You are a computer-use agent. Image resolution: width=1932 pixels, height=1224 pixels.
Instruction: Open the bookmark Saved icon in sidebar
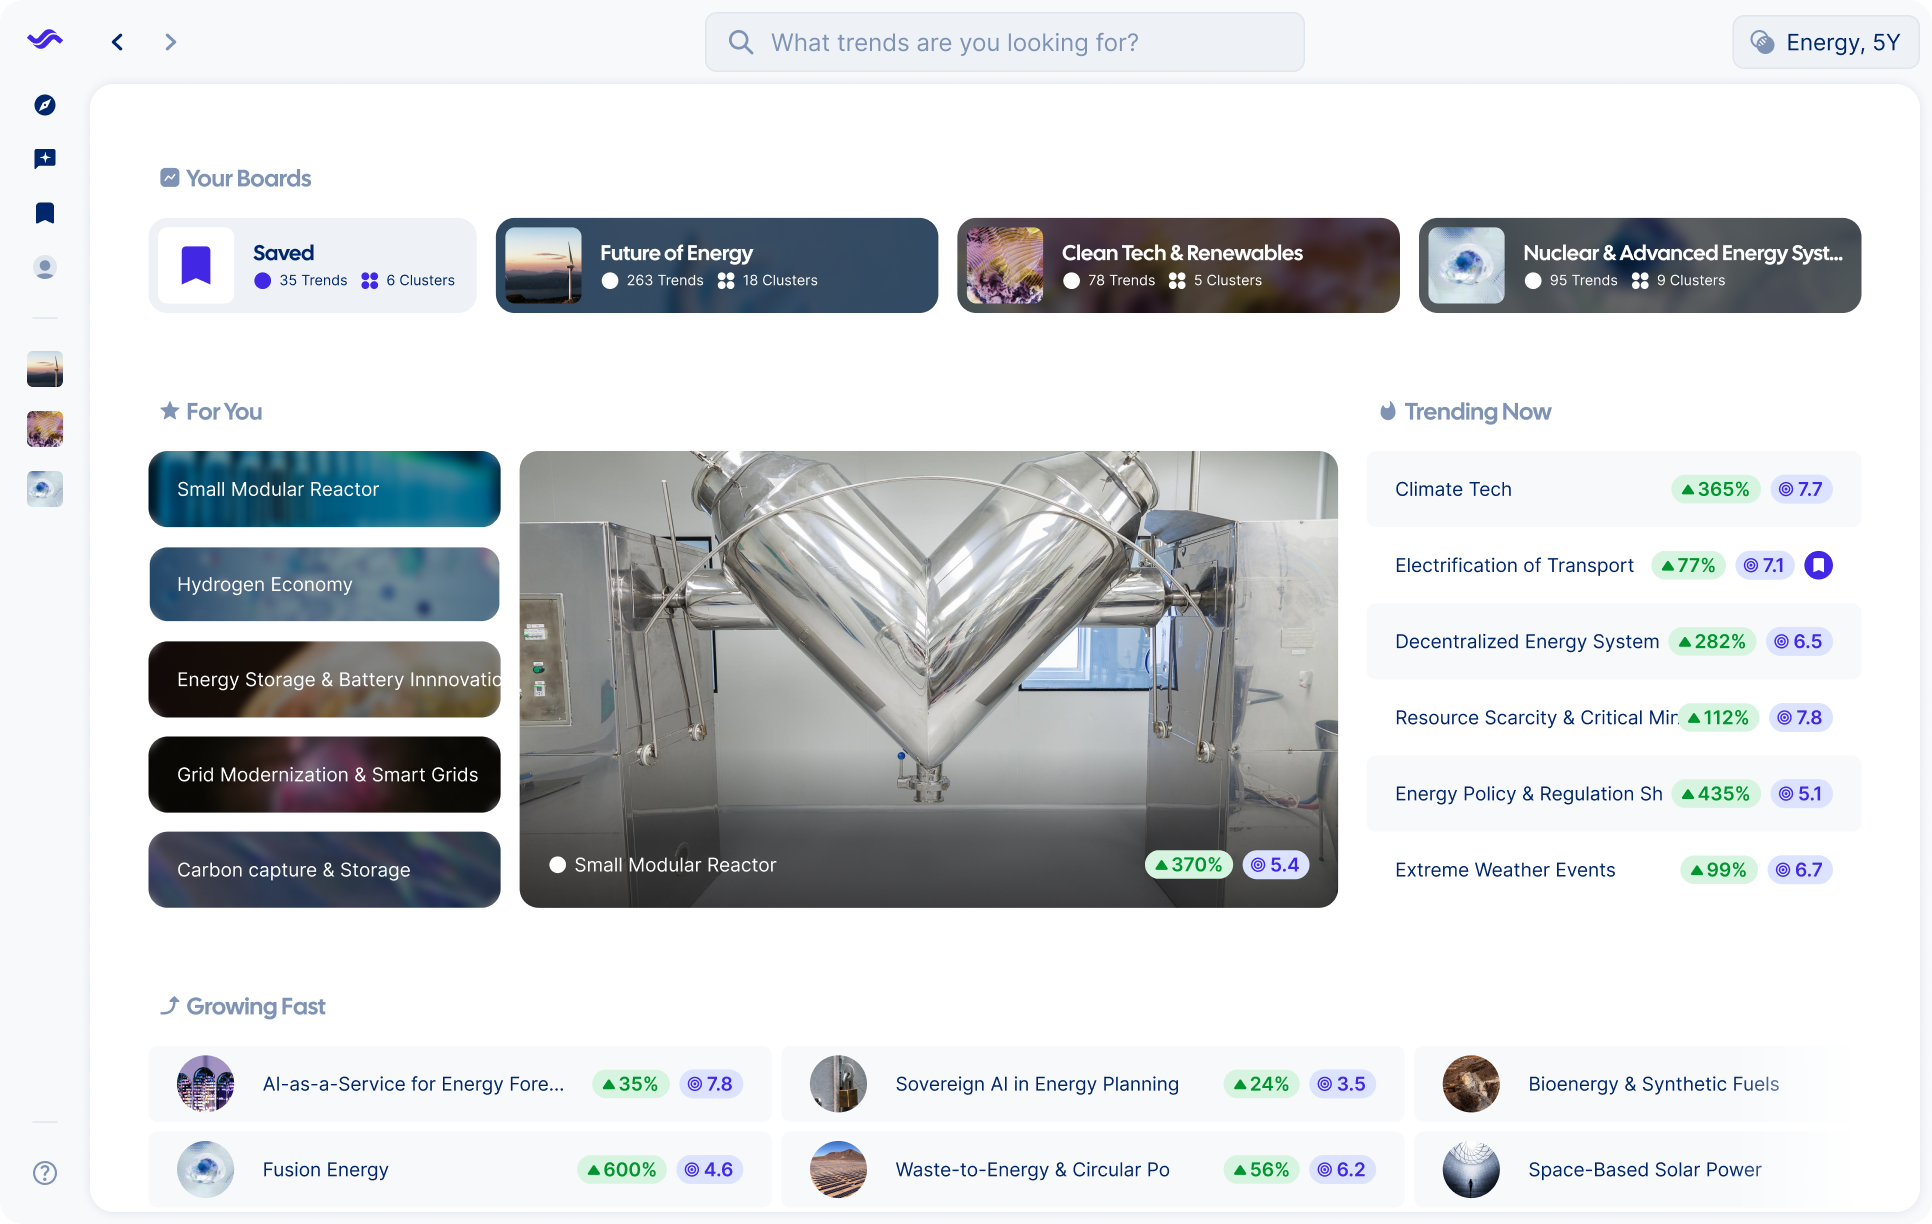pos(45,213)
